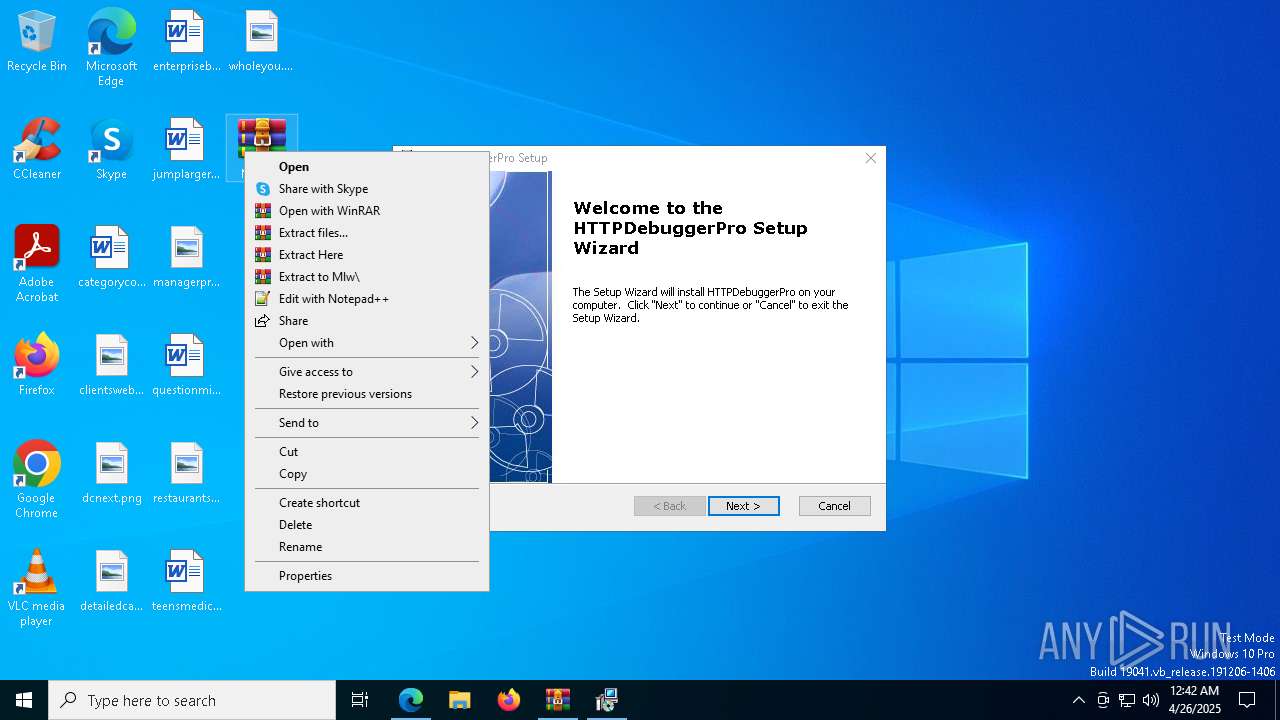Screen dimensions: 1280x720
Task: Select the dcnext.png file icon
Action: click(x=111, y=474)
